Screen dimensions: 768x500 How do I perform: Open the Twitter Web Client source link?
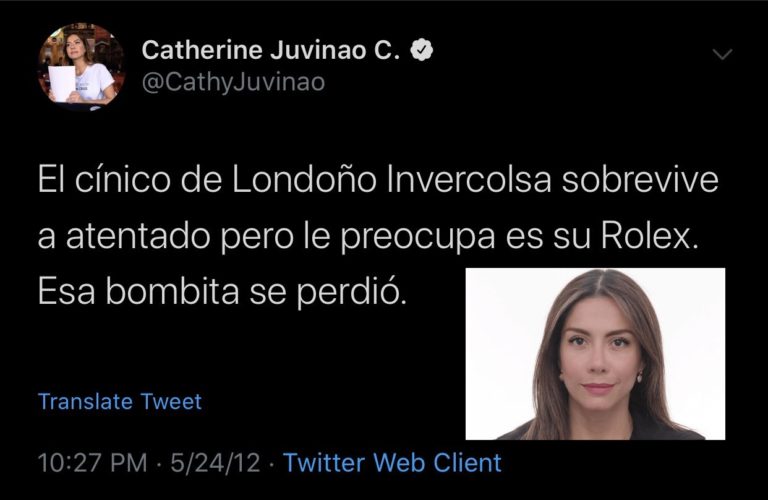392,463
